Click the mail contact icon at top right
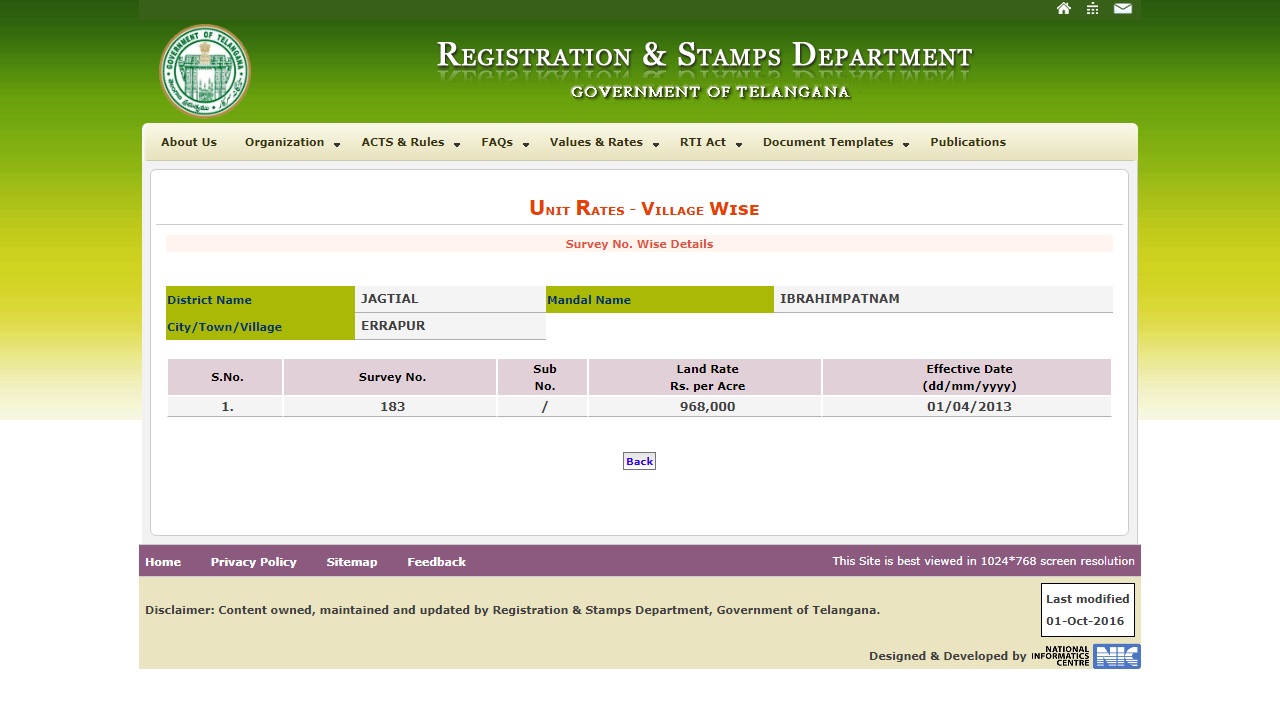1280x720 pixels. (x=1122, y=9)
